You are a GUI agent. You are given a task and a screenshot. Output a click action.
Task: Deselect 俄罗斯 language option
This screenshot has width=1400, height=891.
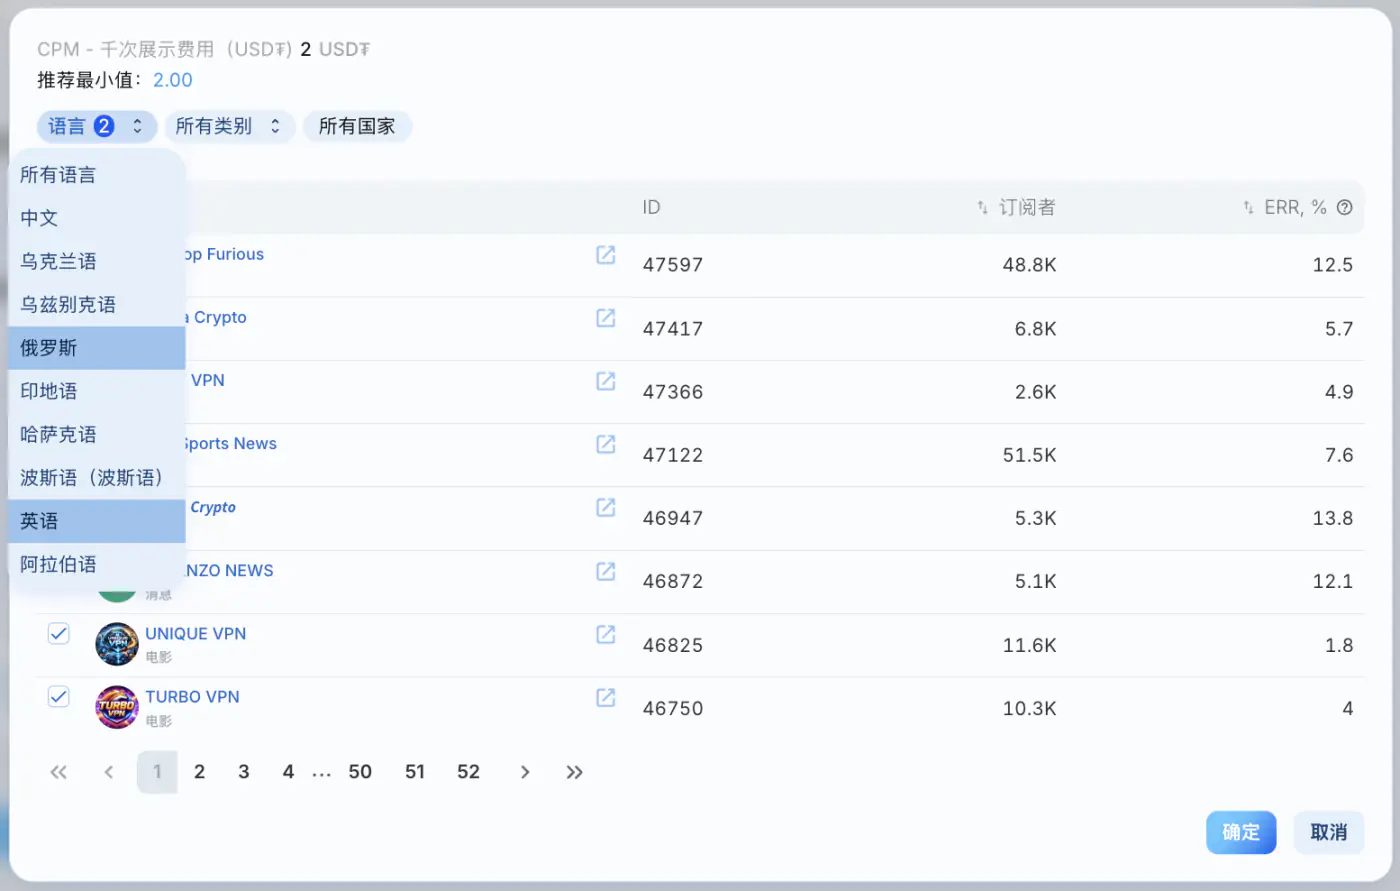97,348
